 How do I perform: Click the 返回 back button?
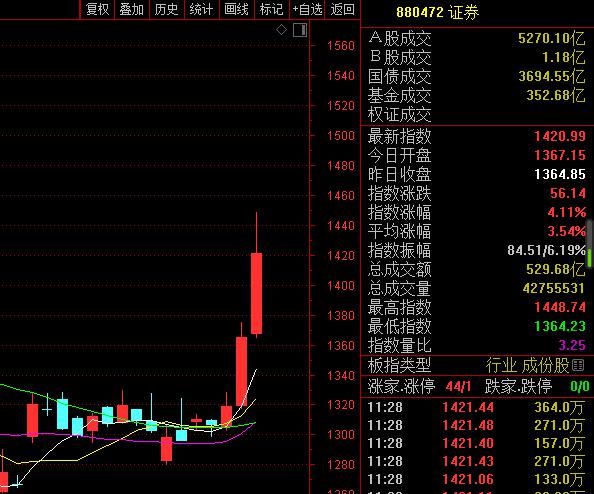tap(342, 9)
